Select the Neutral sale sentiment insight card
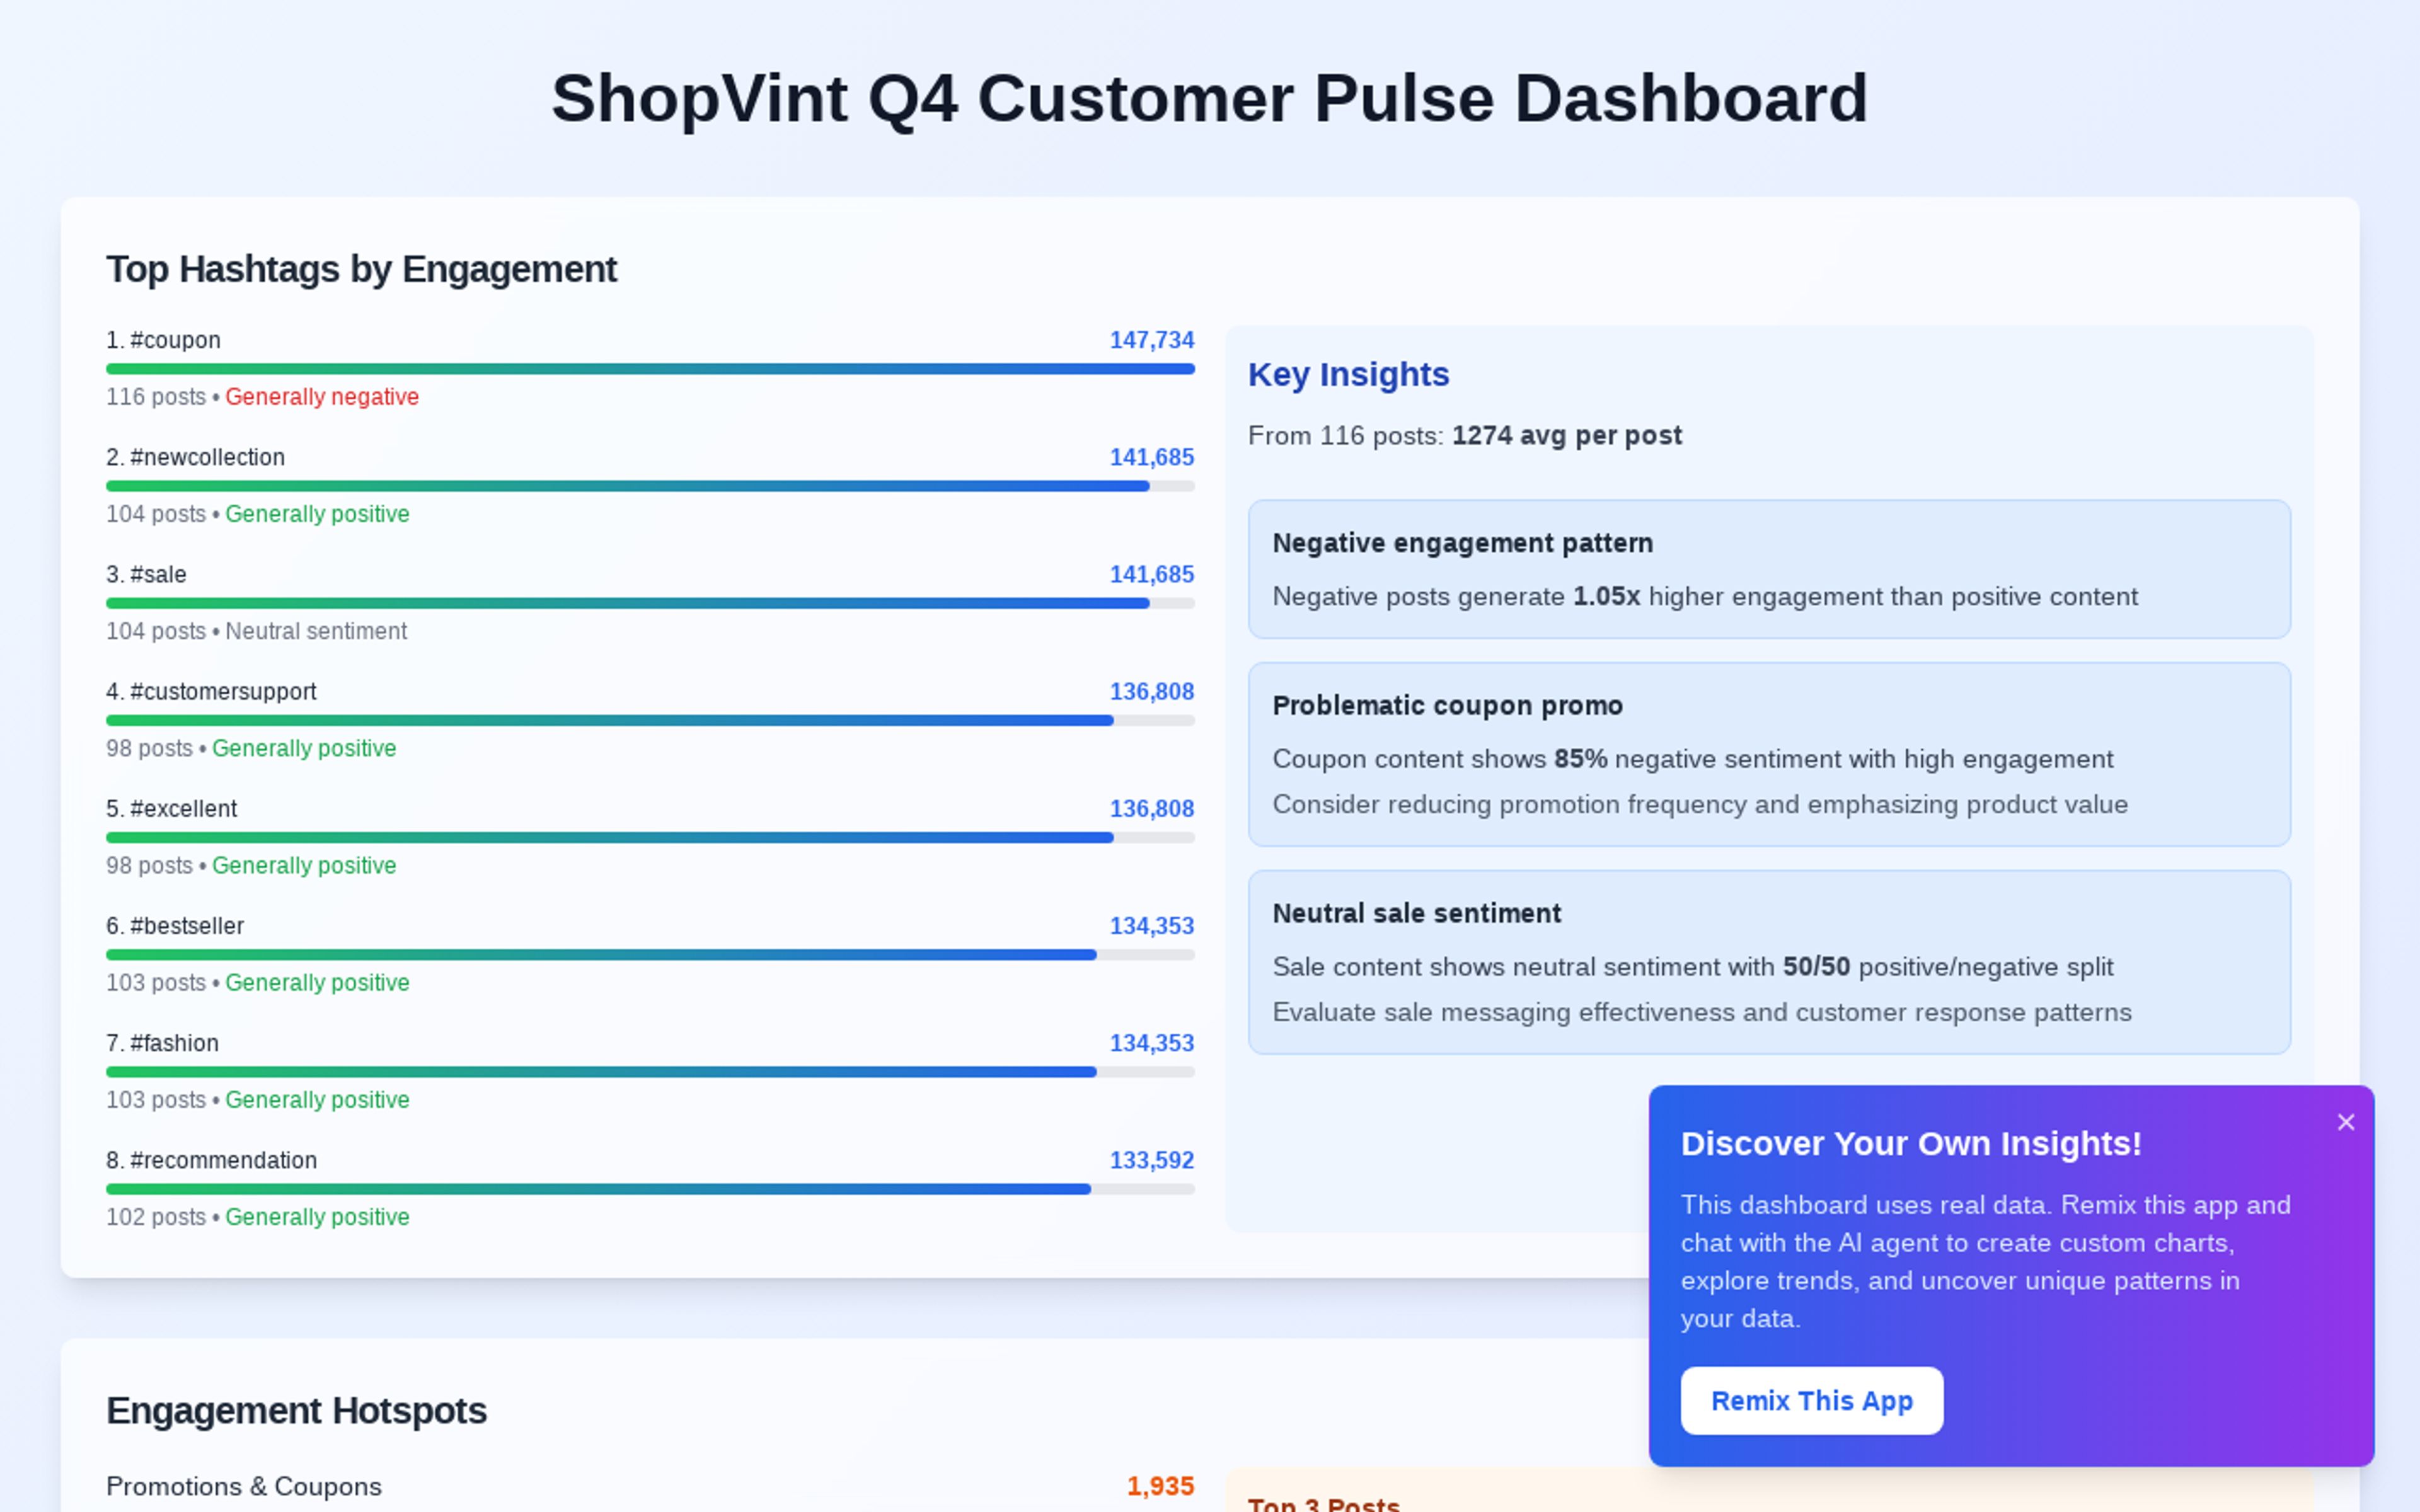 point(1768,961)
